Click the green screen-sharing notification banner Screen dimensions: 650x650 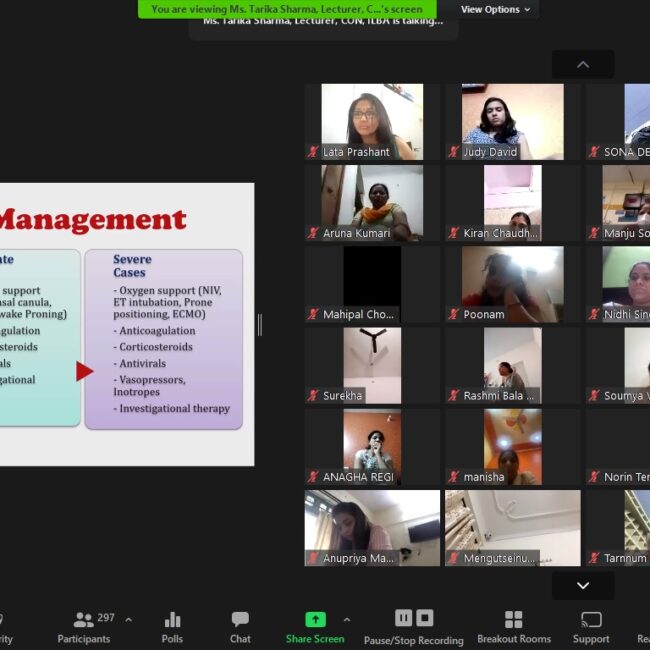click(286, 9)
